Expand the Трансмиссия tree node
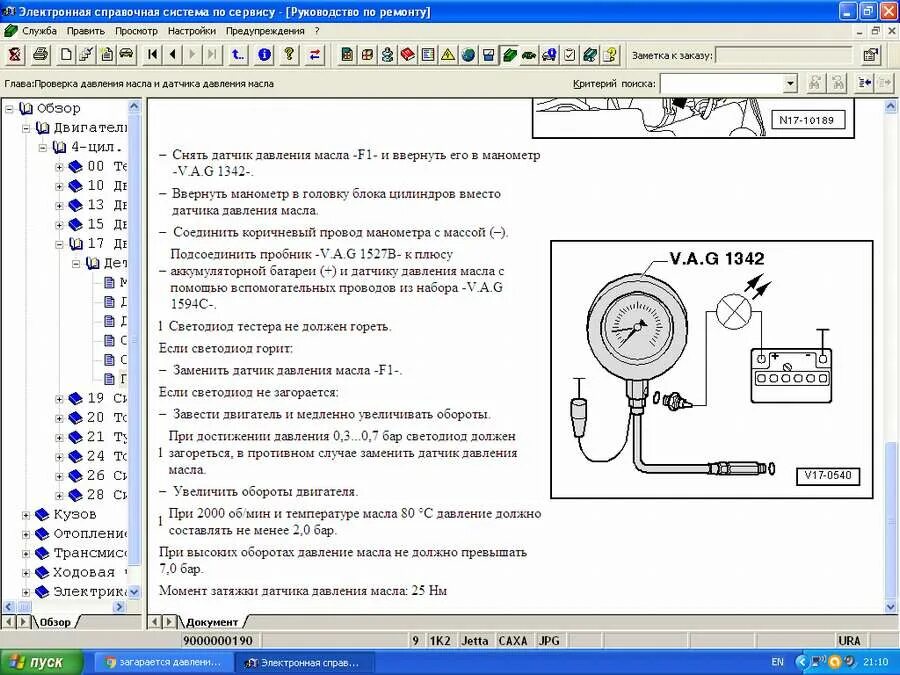The image size is (900, 675). [26, 553]
